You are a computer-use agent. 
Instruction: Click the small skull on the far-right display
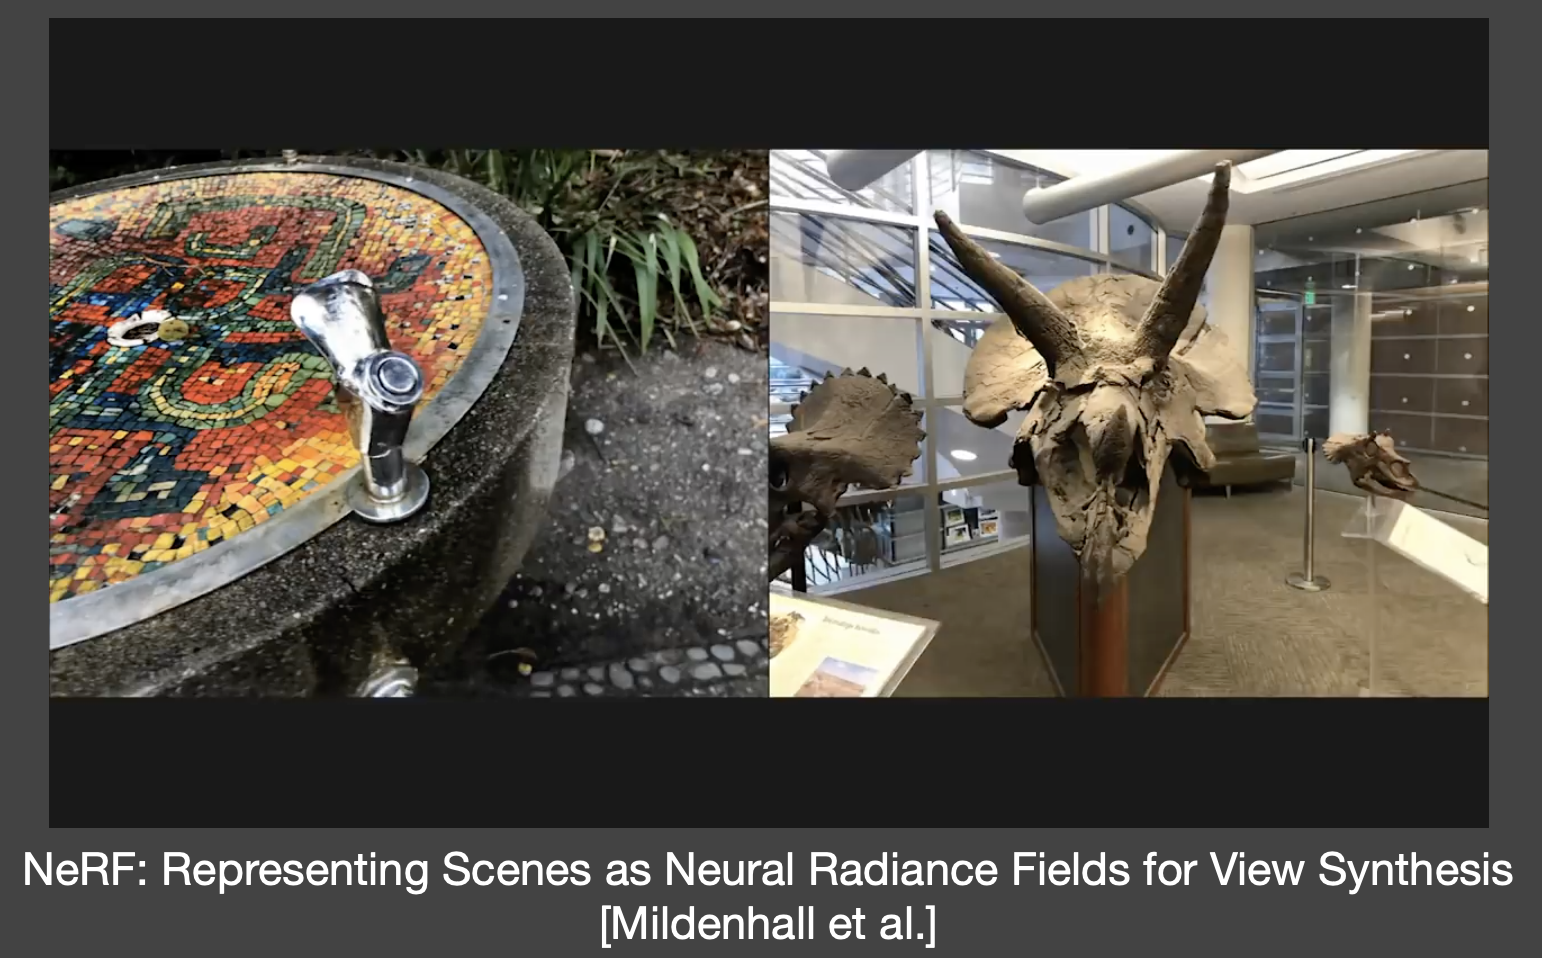pos(1370,462)
